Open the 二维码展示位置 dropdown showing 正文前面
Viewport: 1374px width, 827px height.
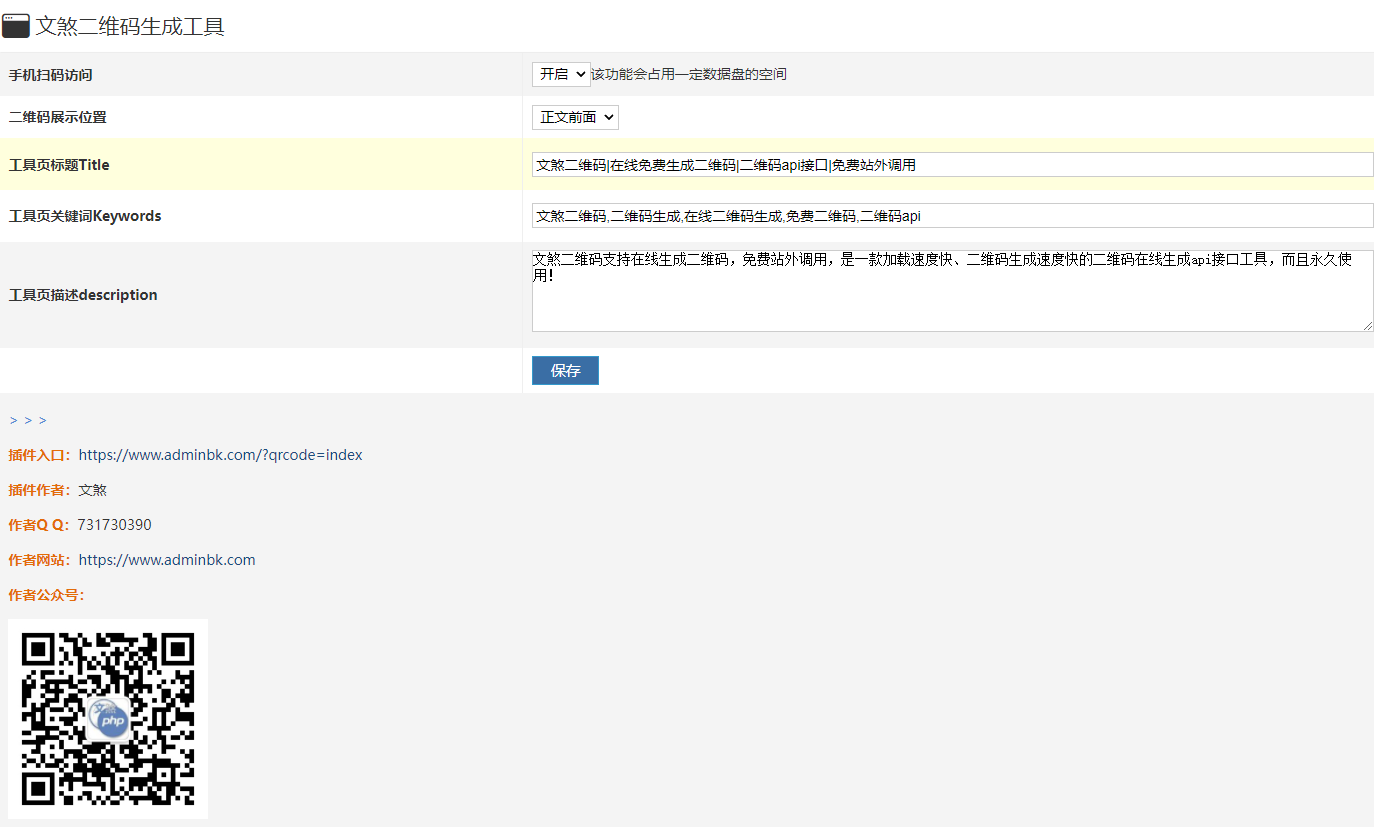tap(575, 117)
